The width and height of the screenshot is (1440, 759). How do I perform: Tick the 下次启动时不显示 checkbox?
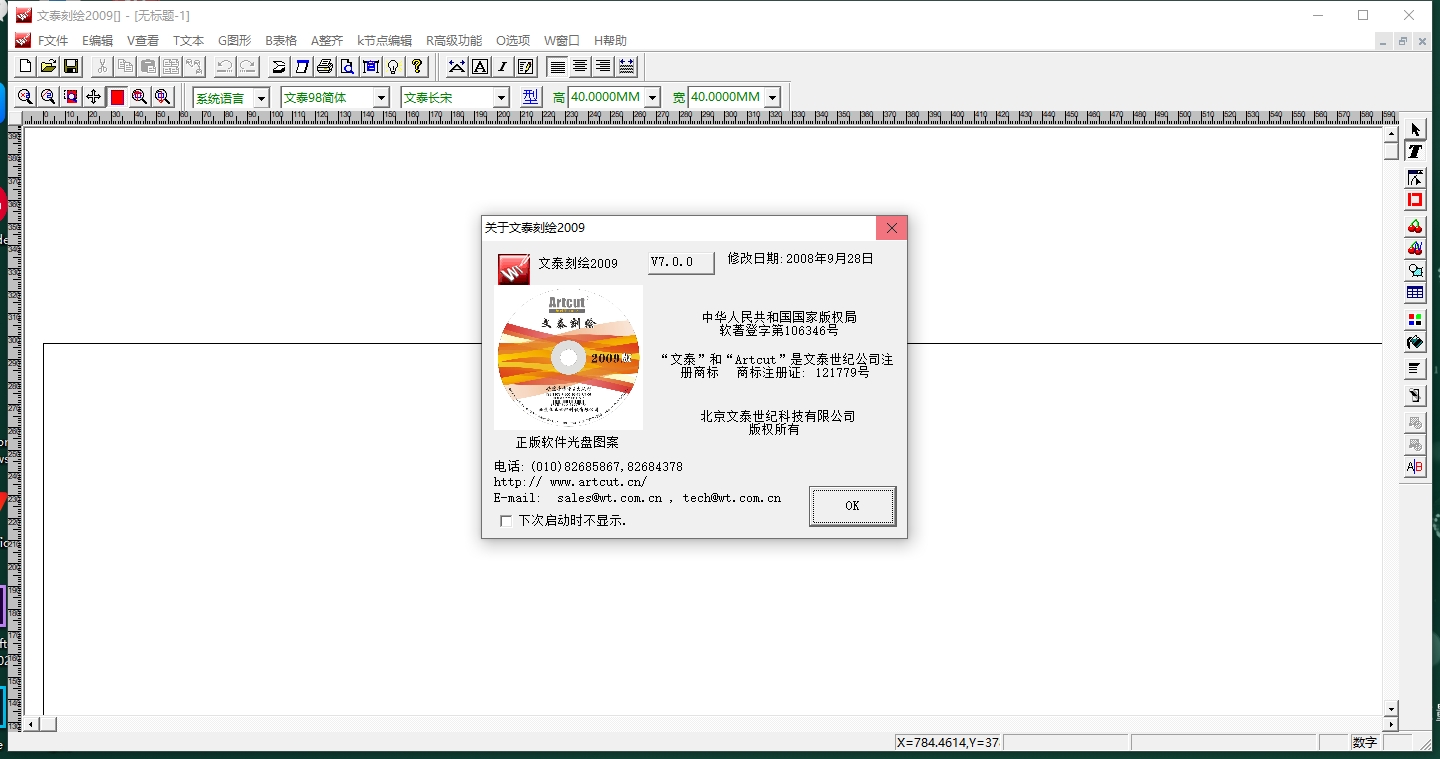(506, 521)
